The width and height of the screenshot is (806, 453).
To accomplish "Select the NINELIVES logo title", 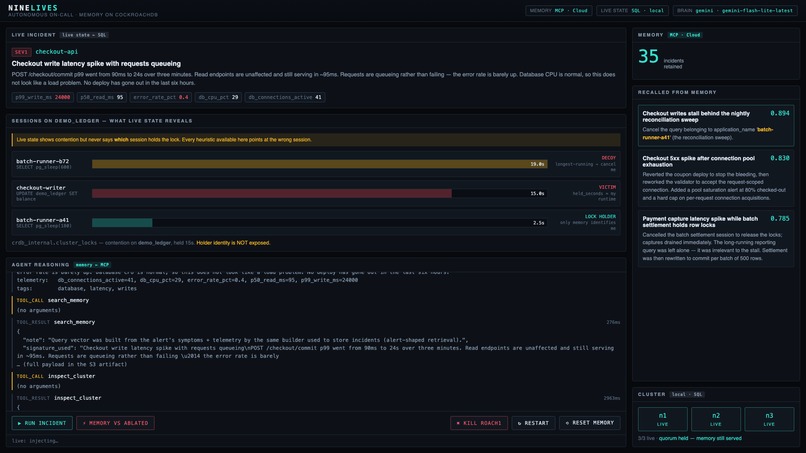I will (33, 8).
